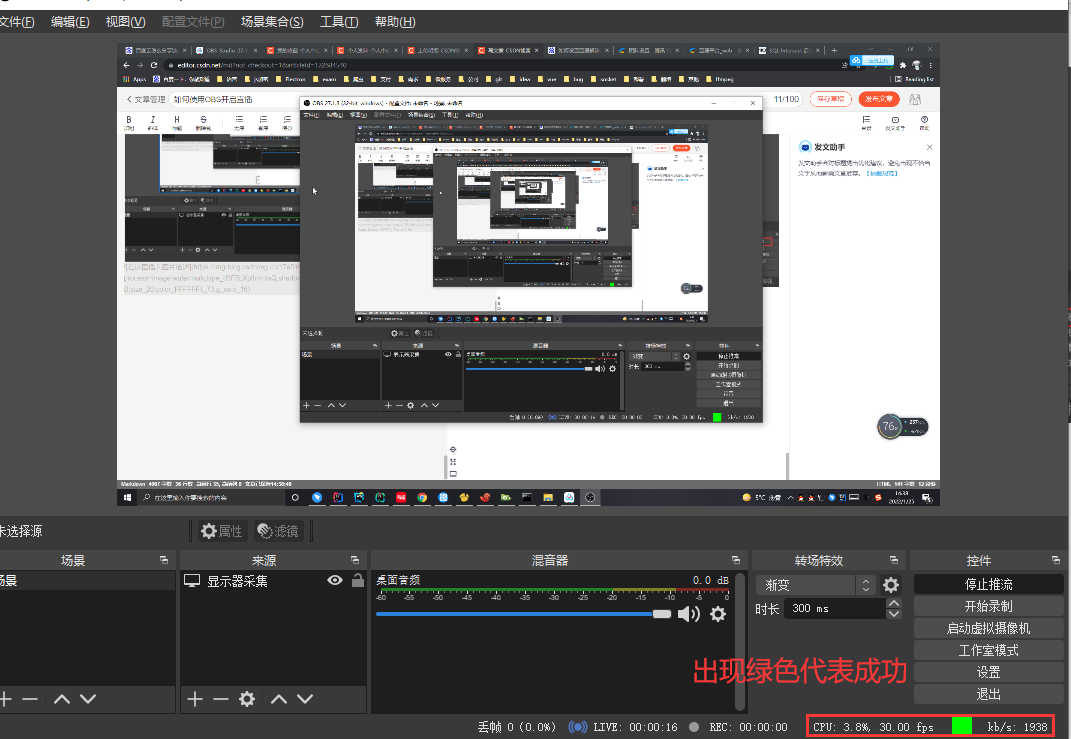The image size is (1071, 739).
Task: Click the 退出 button
Action: (x=988, y=694)
